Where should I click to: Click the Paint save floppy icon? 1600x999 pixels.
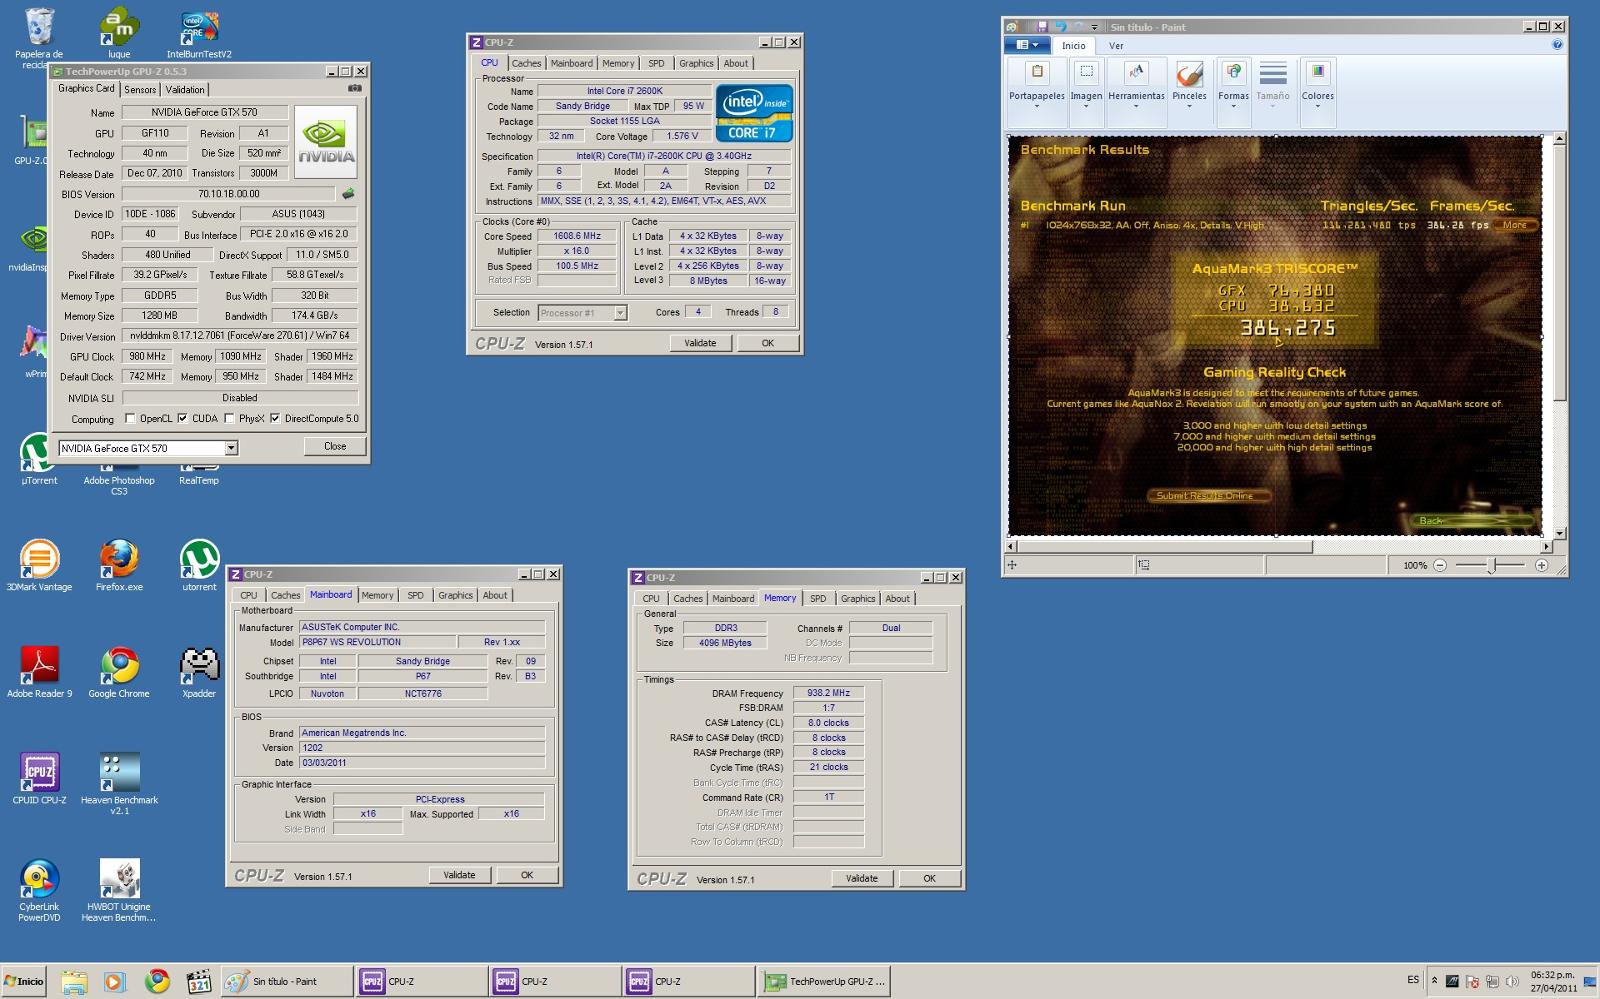tap(1042, 27)
